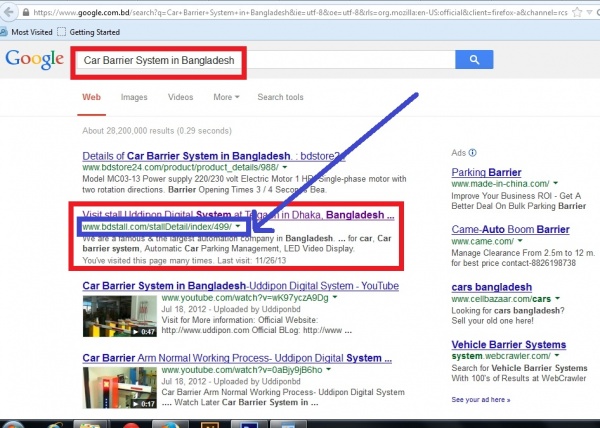Expand arrow next to bdstore24.com URL
The image size is (600, 428).
(285, 167)
